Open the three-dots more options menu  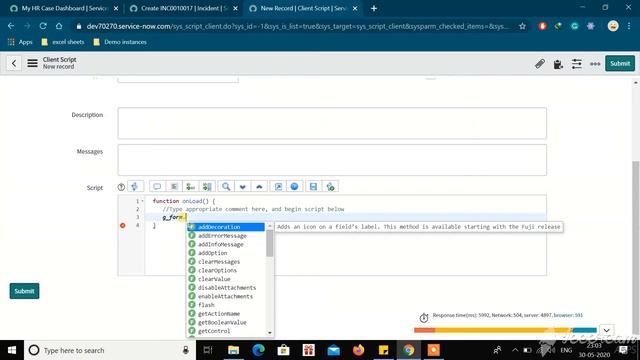click(x=595, y=64)
